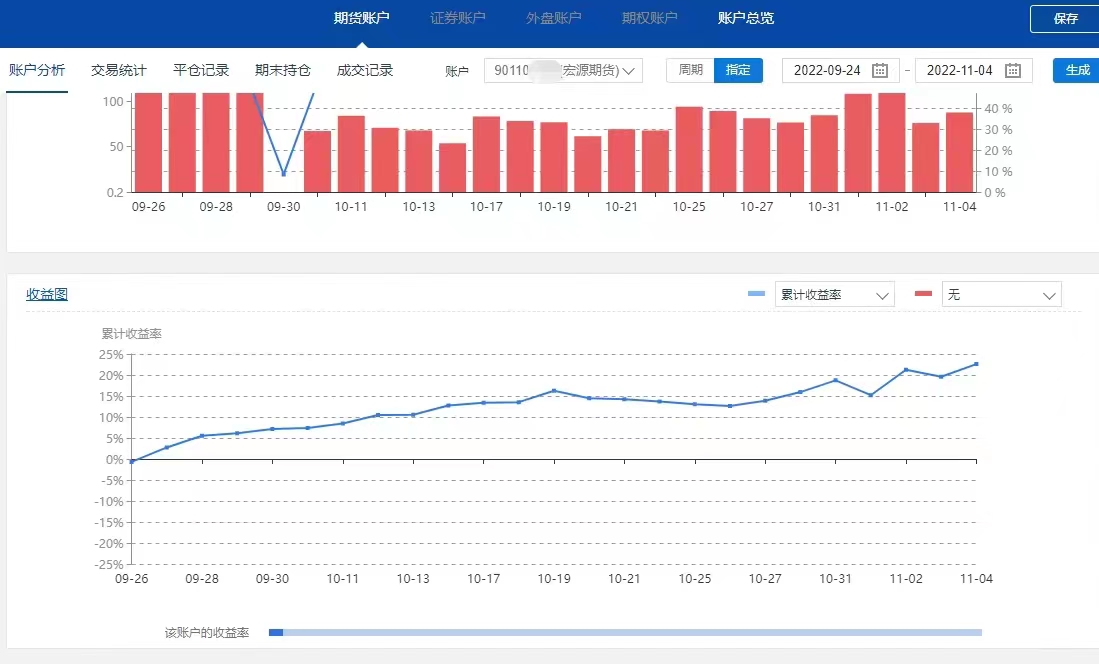Click the 保存 save button
1099x664 pixels.
[1065, 19]
